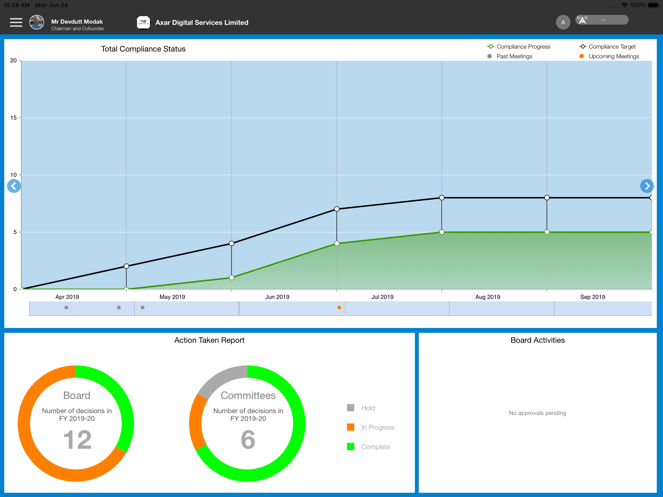Go to previous period with left arrow
663x497 pixels.
14,186
